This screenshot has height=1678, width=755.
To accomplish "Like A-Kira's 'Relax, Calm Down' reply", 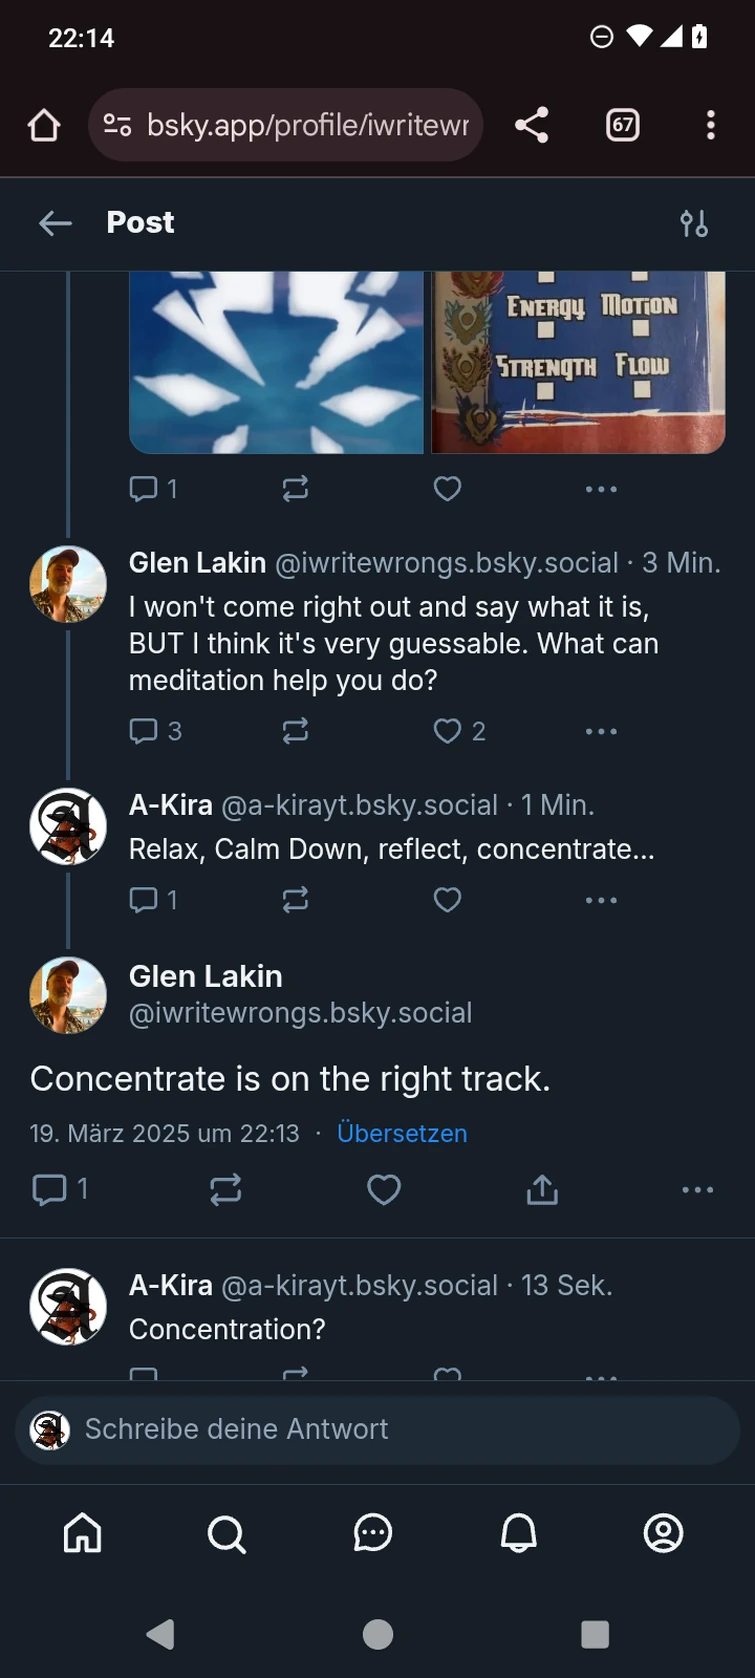I will (447, 900).
